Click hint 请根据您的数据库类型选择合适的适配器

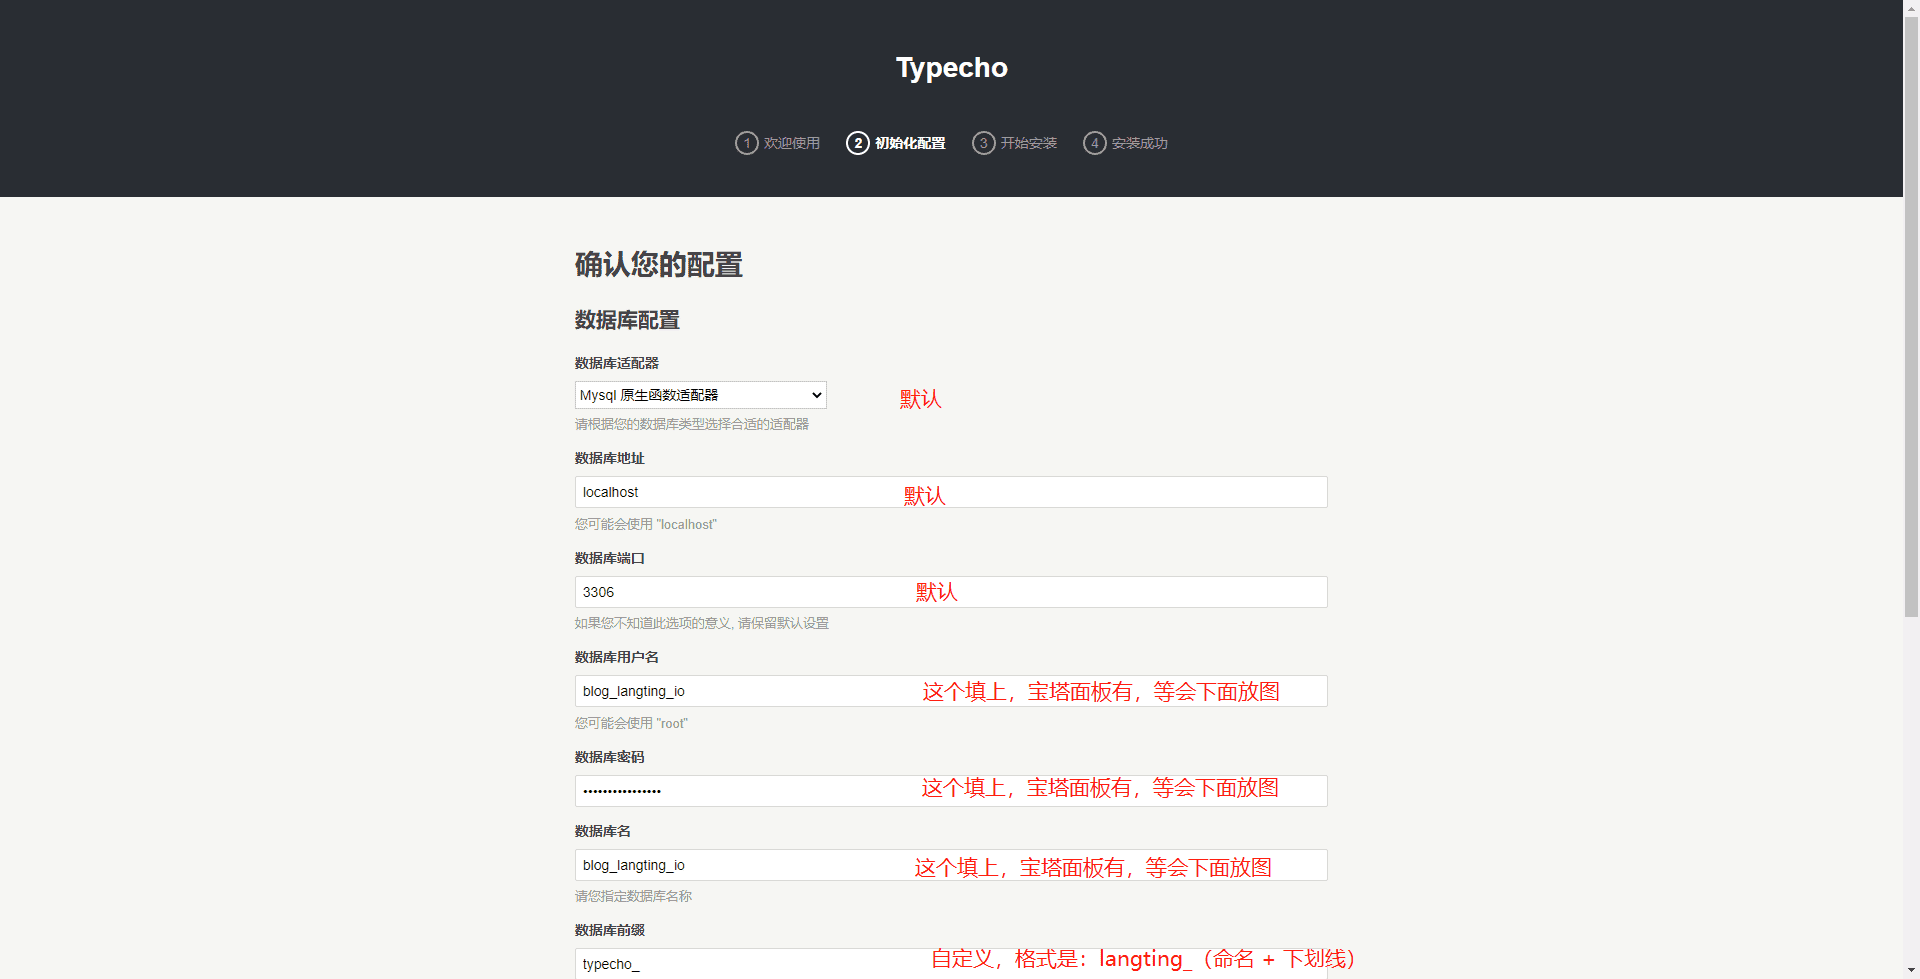pos(692,424)
